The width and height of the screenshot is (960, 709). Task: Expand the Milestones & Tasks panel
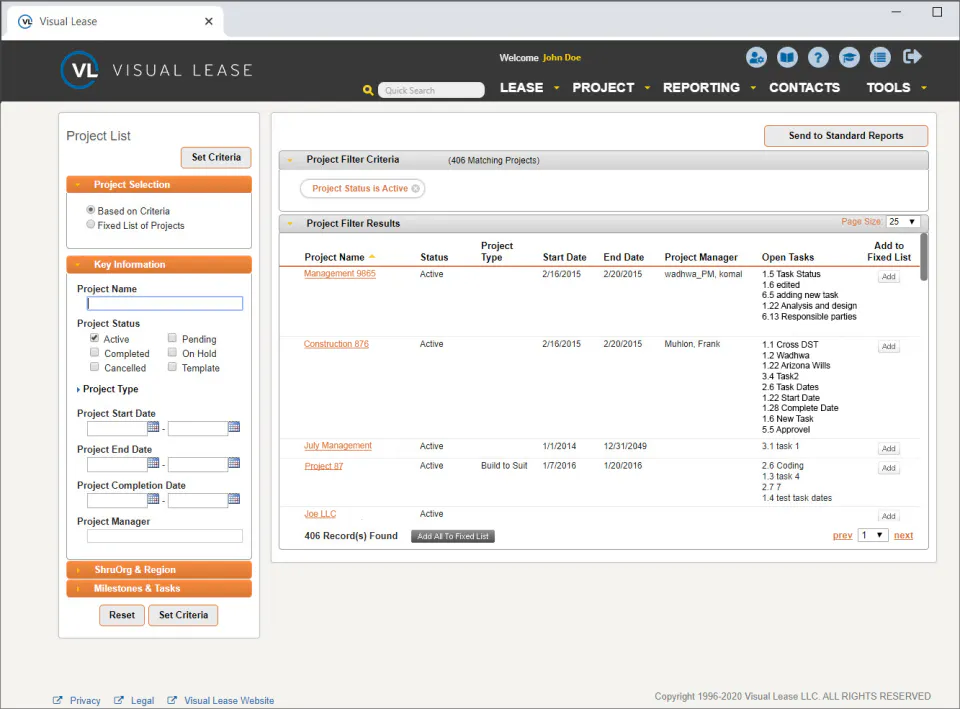point(159,588)
